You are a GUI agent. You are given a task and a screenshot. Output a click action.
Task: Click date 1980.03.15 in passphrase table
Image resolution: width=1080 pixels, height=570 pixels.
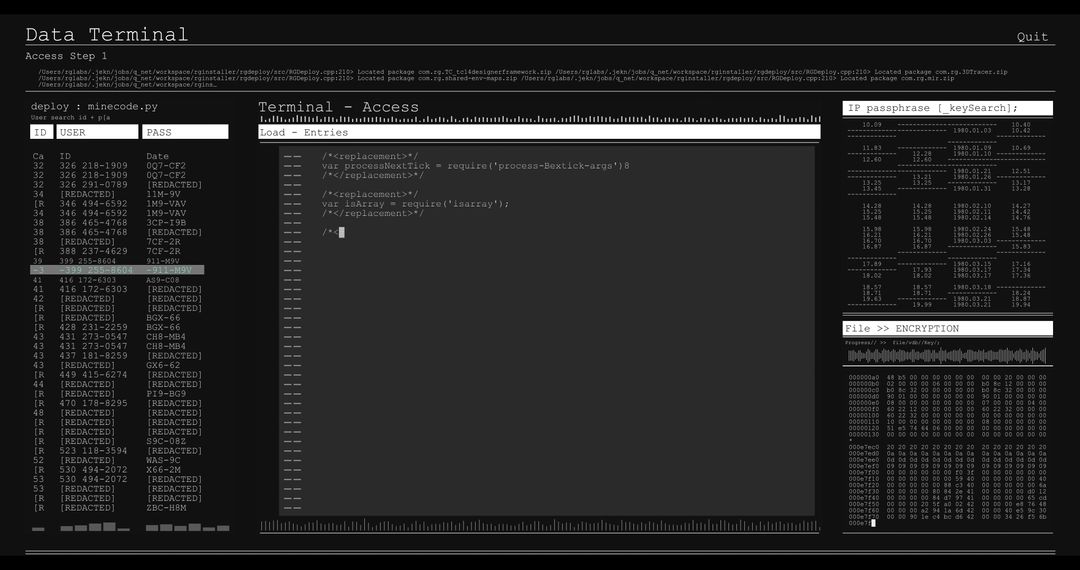(x=972, y=264)
